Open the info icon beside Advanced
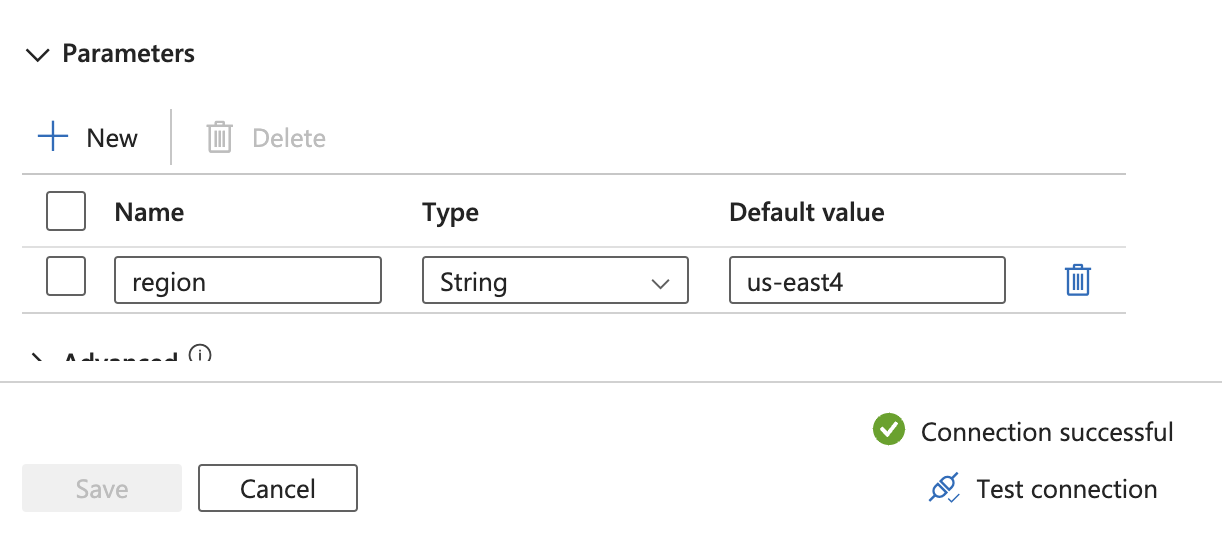 200,355
